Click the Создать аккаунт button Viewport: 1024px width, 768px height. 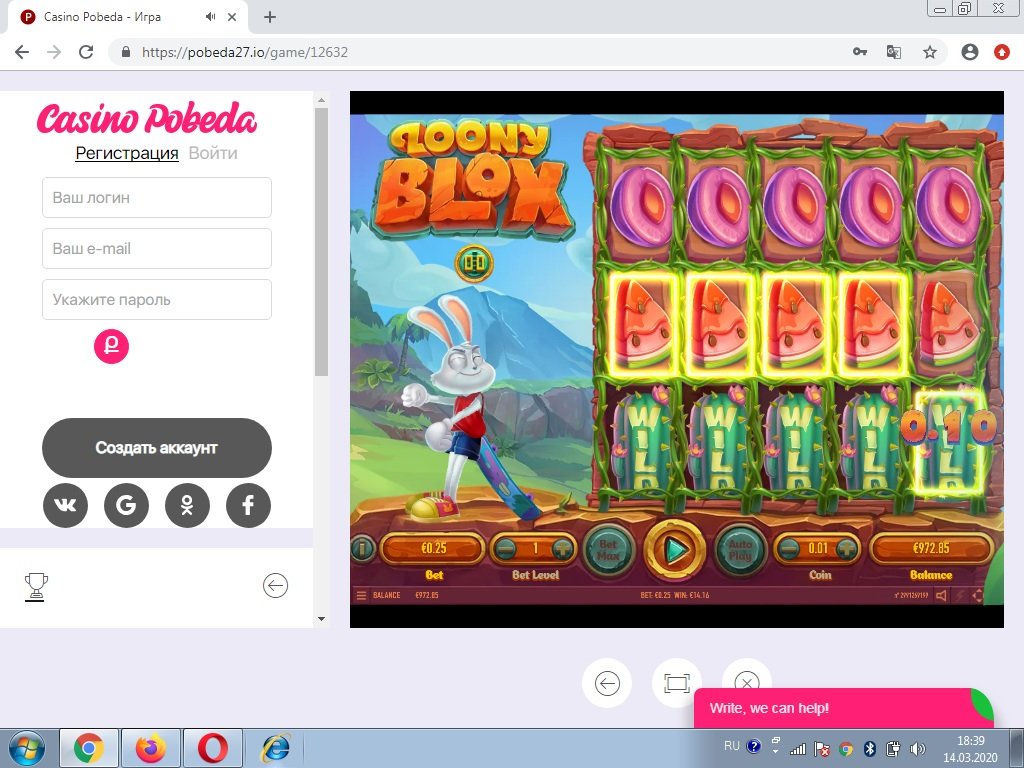click(x=156, y=448)
